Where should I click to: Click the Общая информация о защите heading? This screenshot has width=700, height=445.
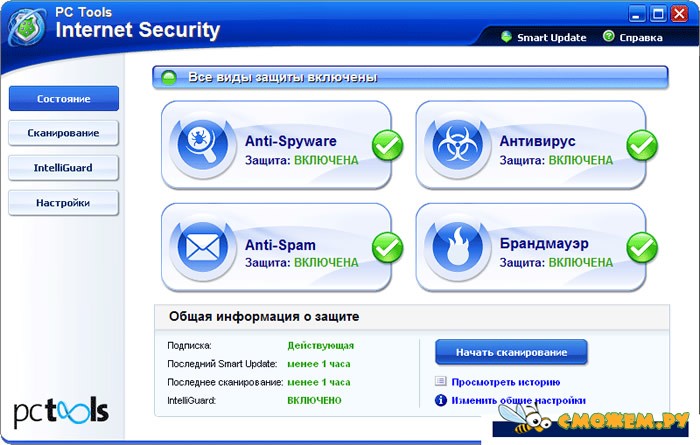264,316
